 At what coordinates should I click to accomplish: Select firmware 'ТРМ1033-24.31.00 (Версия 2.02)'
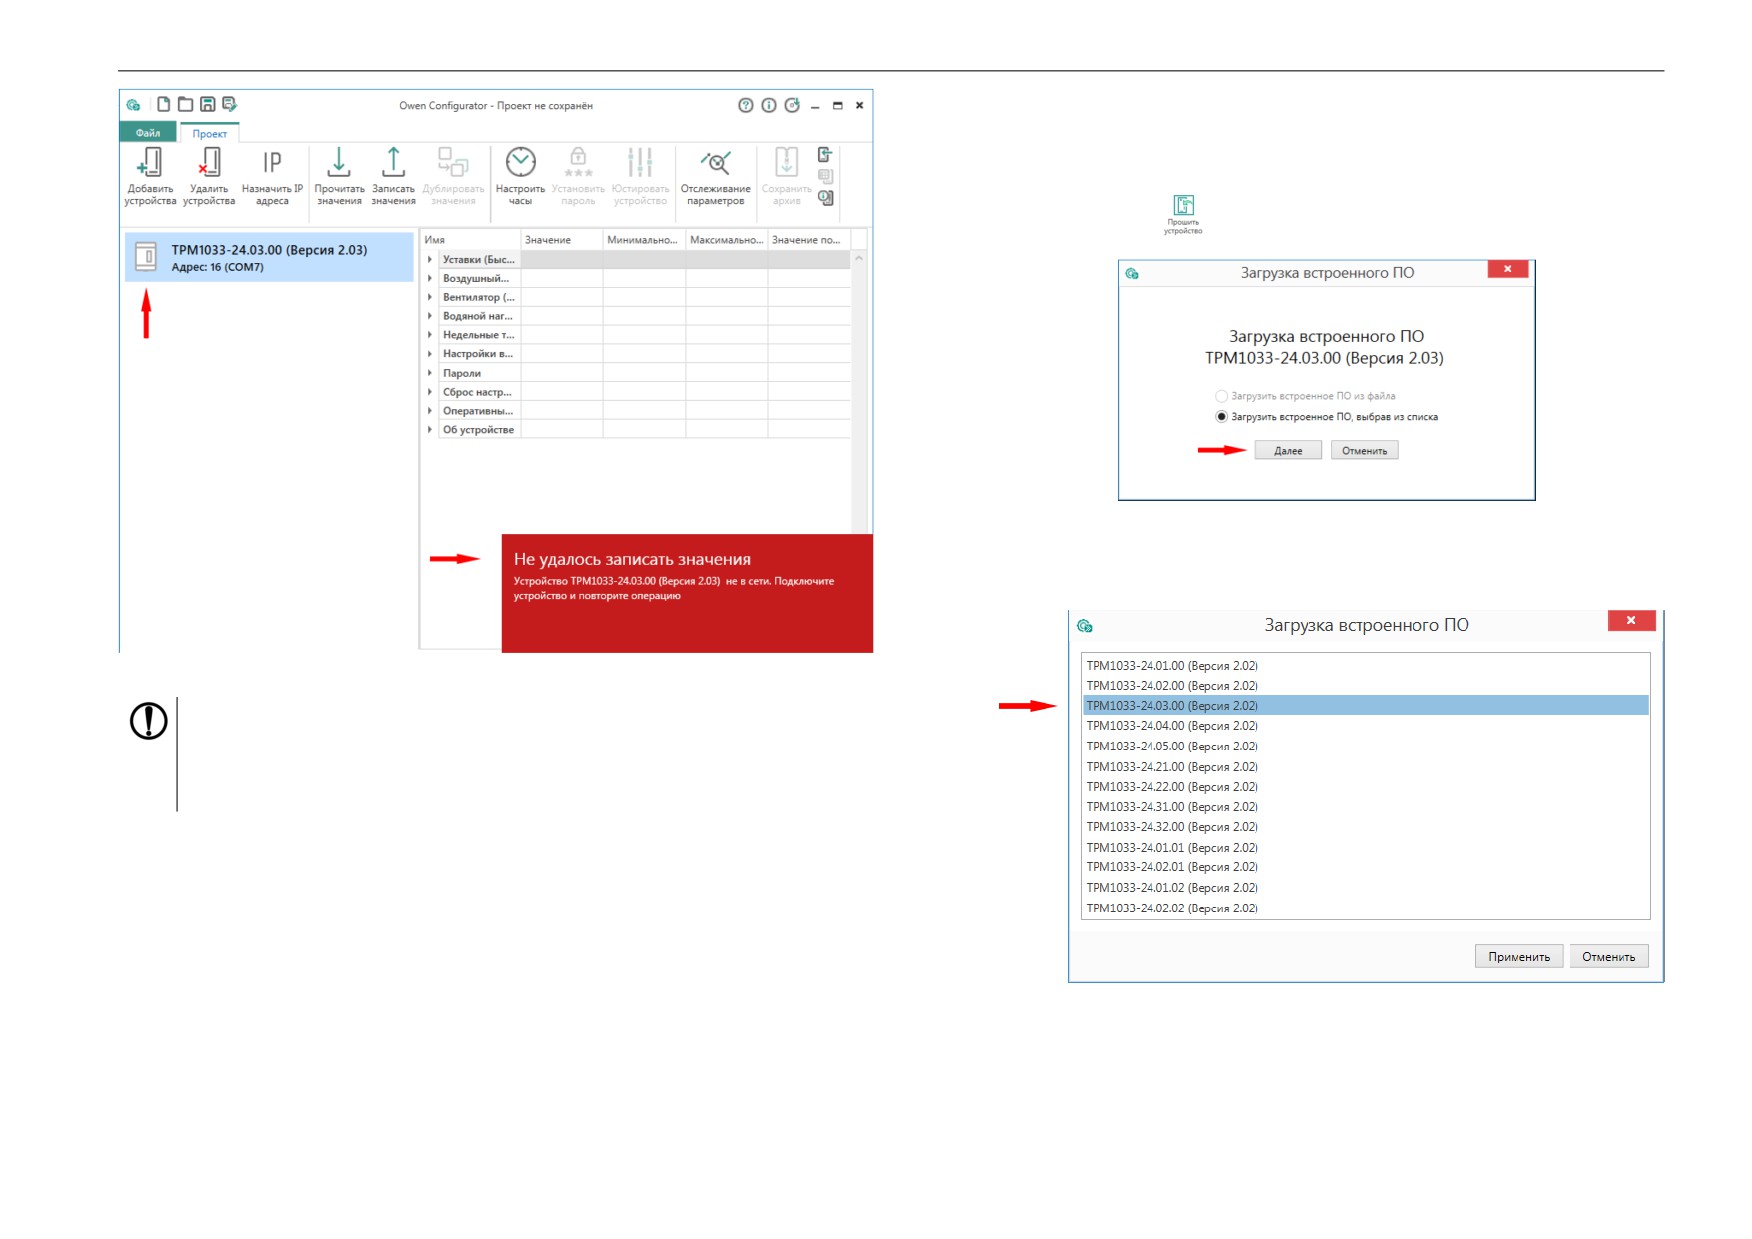(x=1365, y=807)
